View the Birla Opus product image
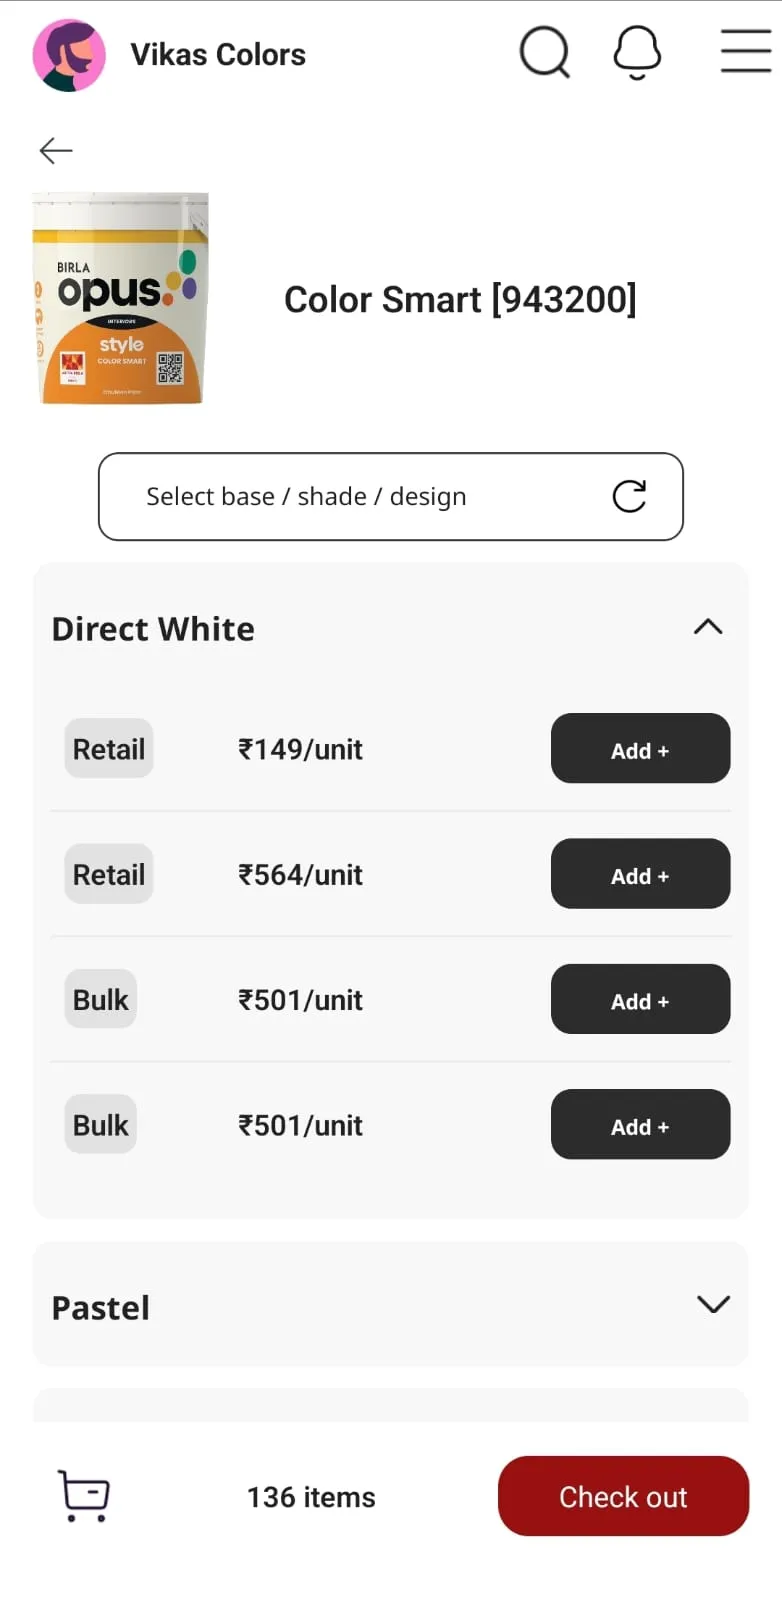Viewport: 782px width, 1600px height. (121, 299)
